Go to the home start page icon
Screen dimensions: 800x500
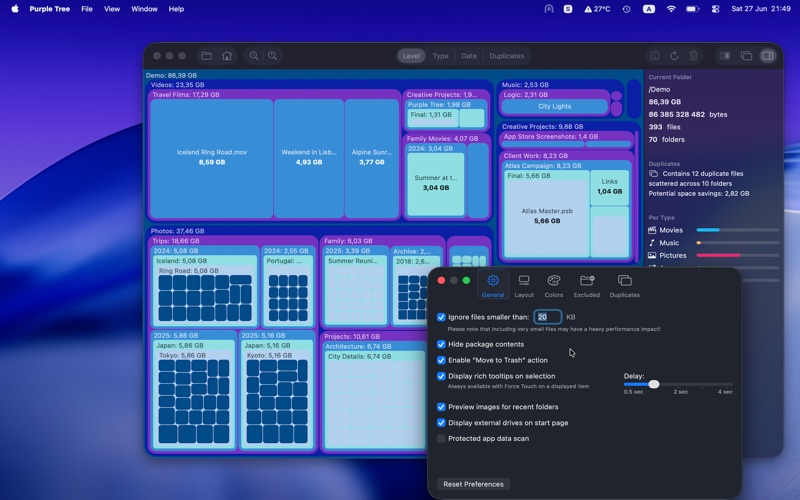[x=227, y=56]
